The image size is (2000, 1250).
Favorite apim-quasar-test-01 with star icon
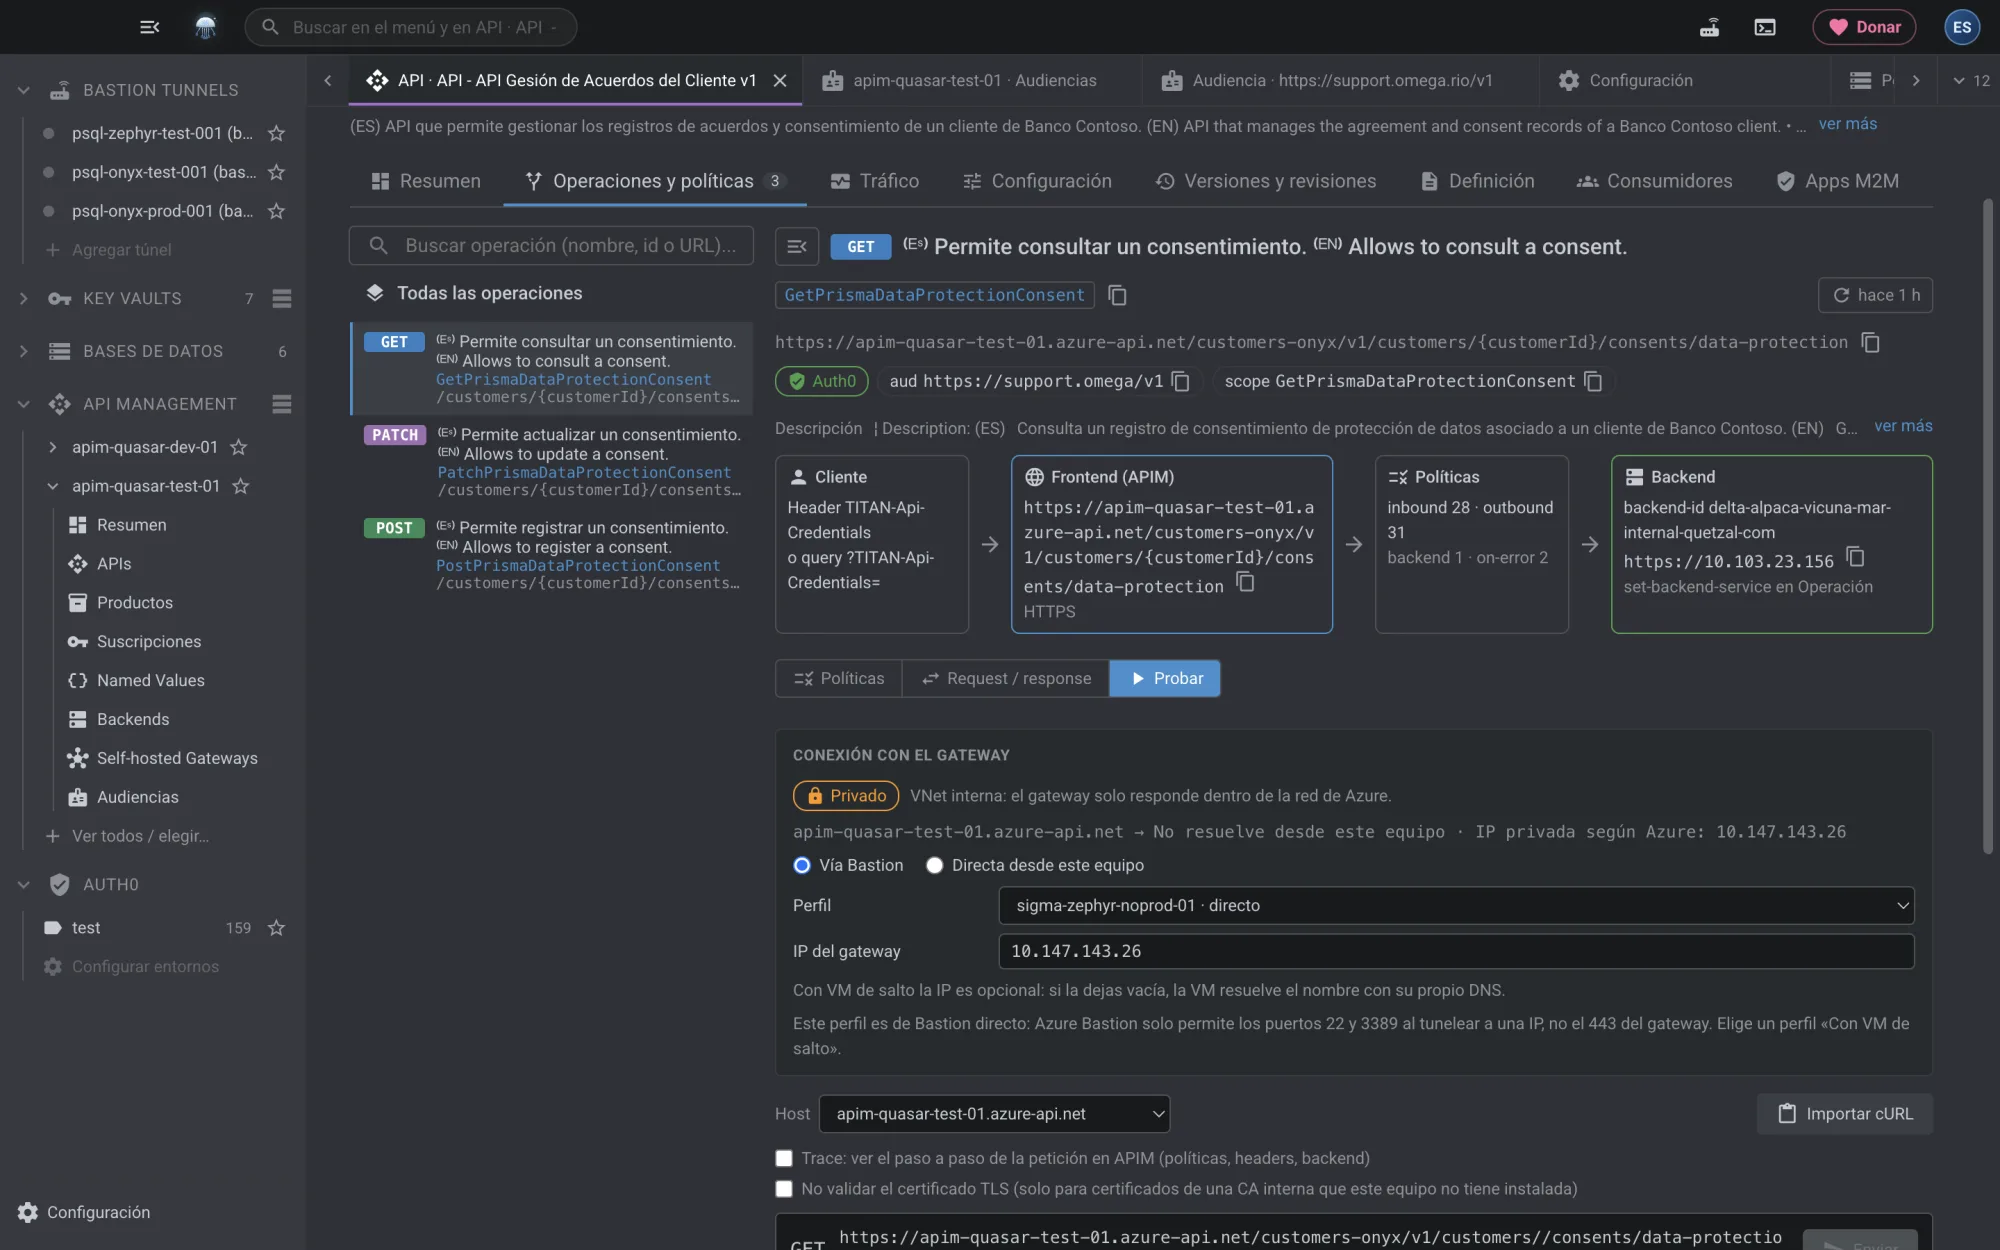click(x=241, y=486)
